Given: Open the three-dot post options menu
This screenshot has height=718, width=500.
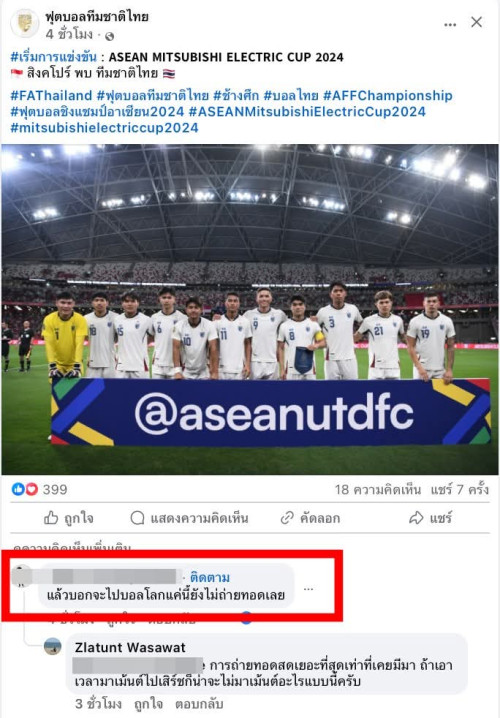Looking at the screenshot, I should pyautogui.click(x=450, y=25).
